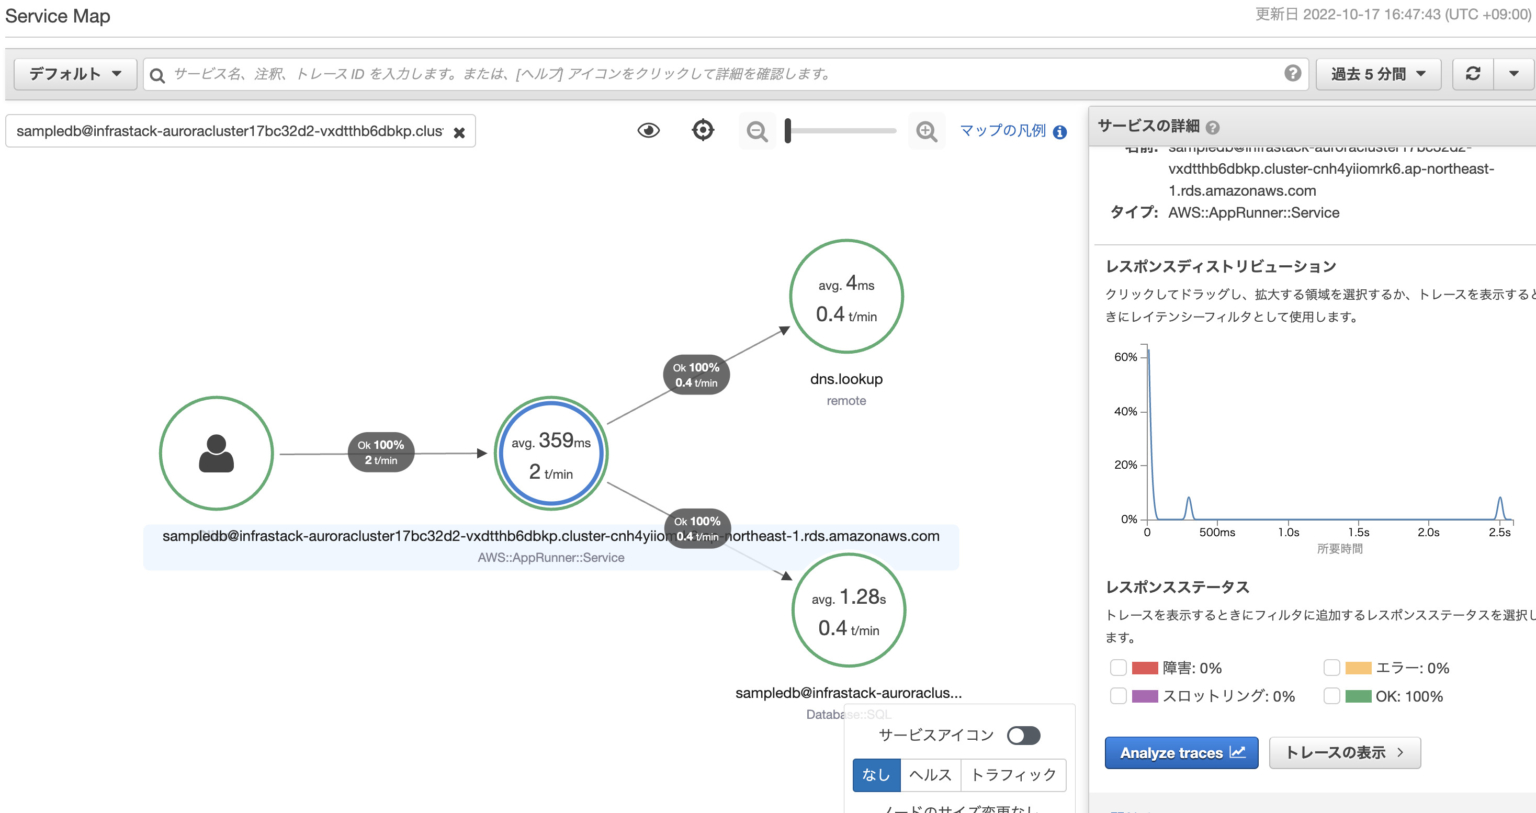Open the 過去 5 分間 time range dropdown

click(1378, 72)
